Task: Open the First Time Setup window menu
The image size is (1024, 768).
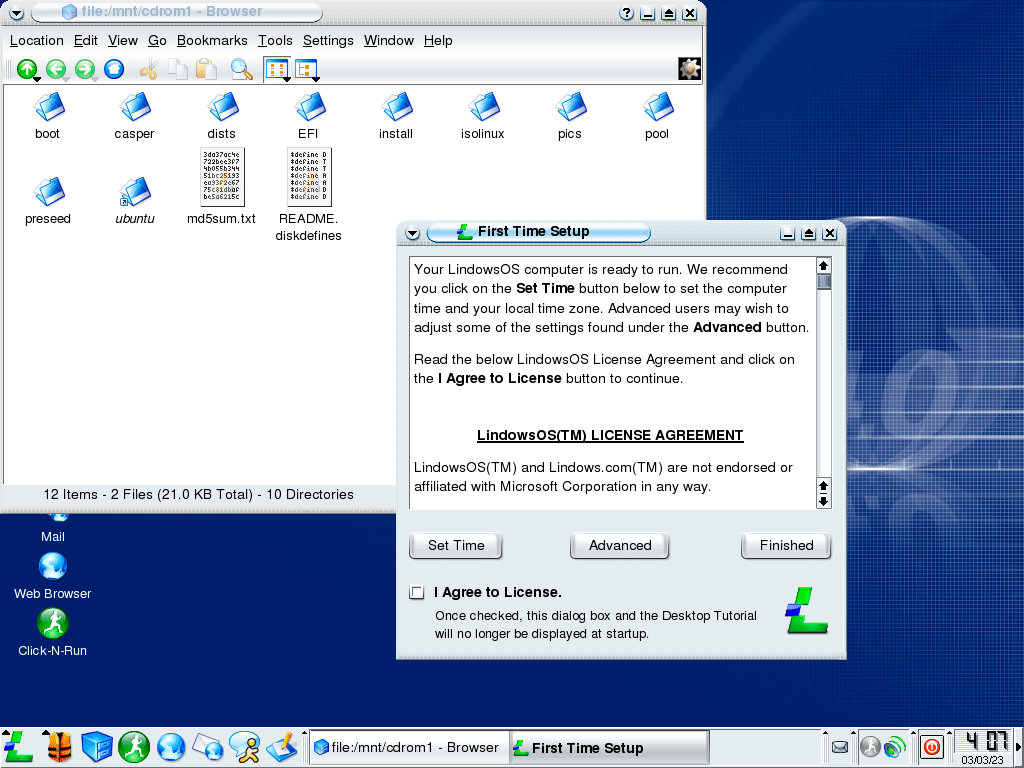Action: click(x=411, y=233)
